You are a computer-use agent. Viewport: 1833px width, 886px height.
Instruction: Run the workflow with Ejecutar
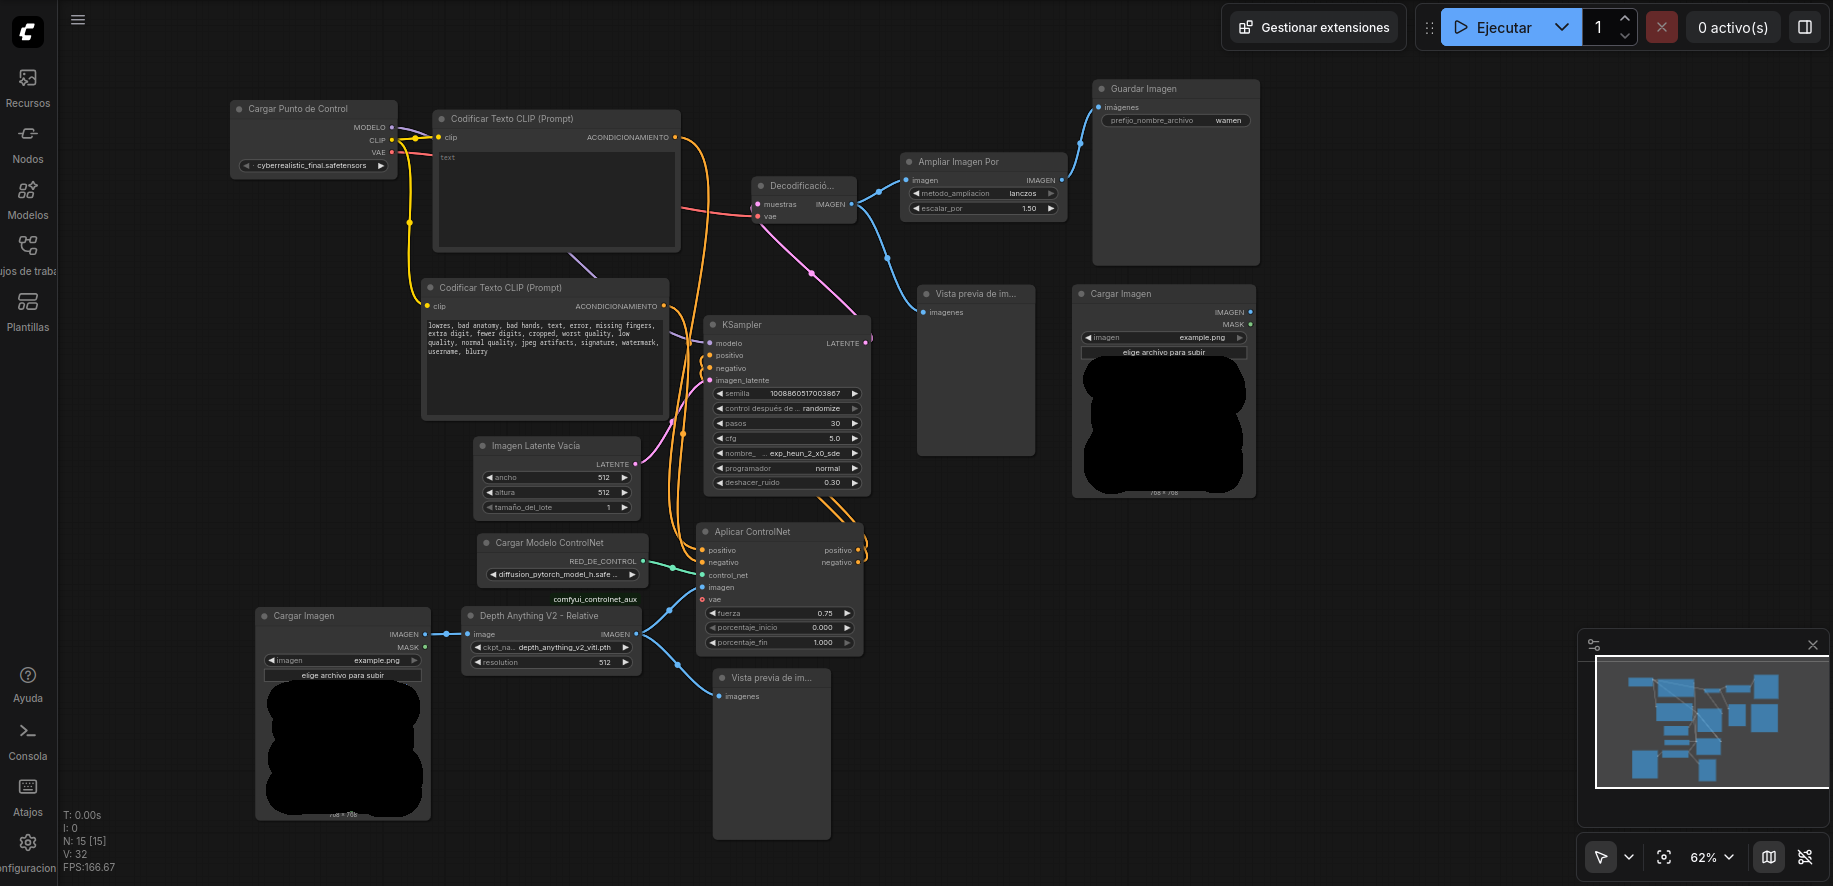1493,27
